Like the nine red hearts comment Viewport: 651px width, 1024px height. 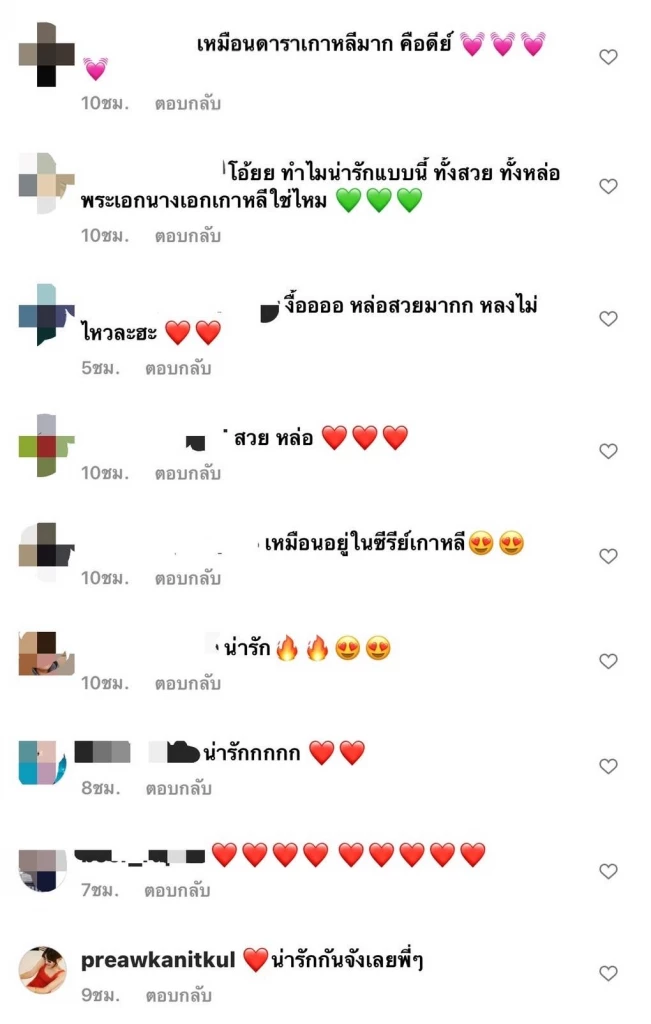click(x=608, y=871)
